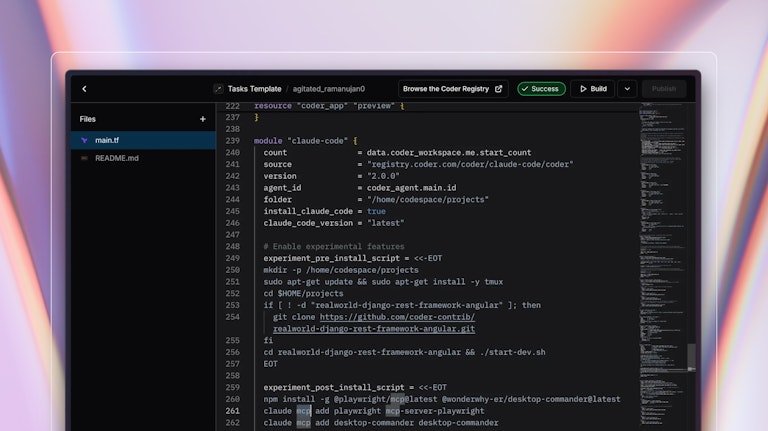
Task: Click the claude_code_version "latest" value
Action: click(x=385, y=223)
